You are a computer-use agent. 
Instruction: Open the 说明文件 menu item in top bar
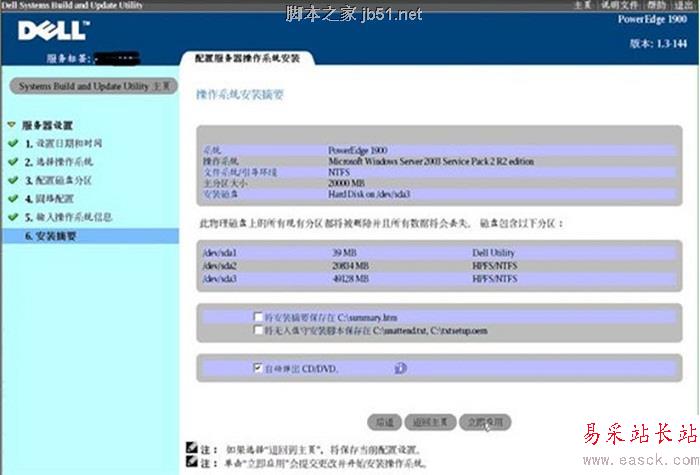tap(619, 5)
